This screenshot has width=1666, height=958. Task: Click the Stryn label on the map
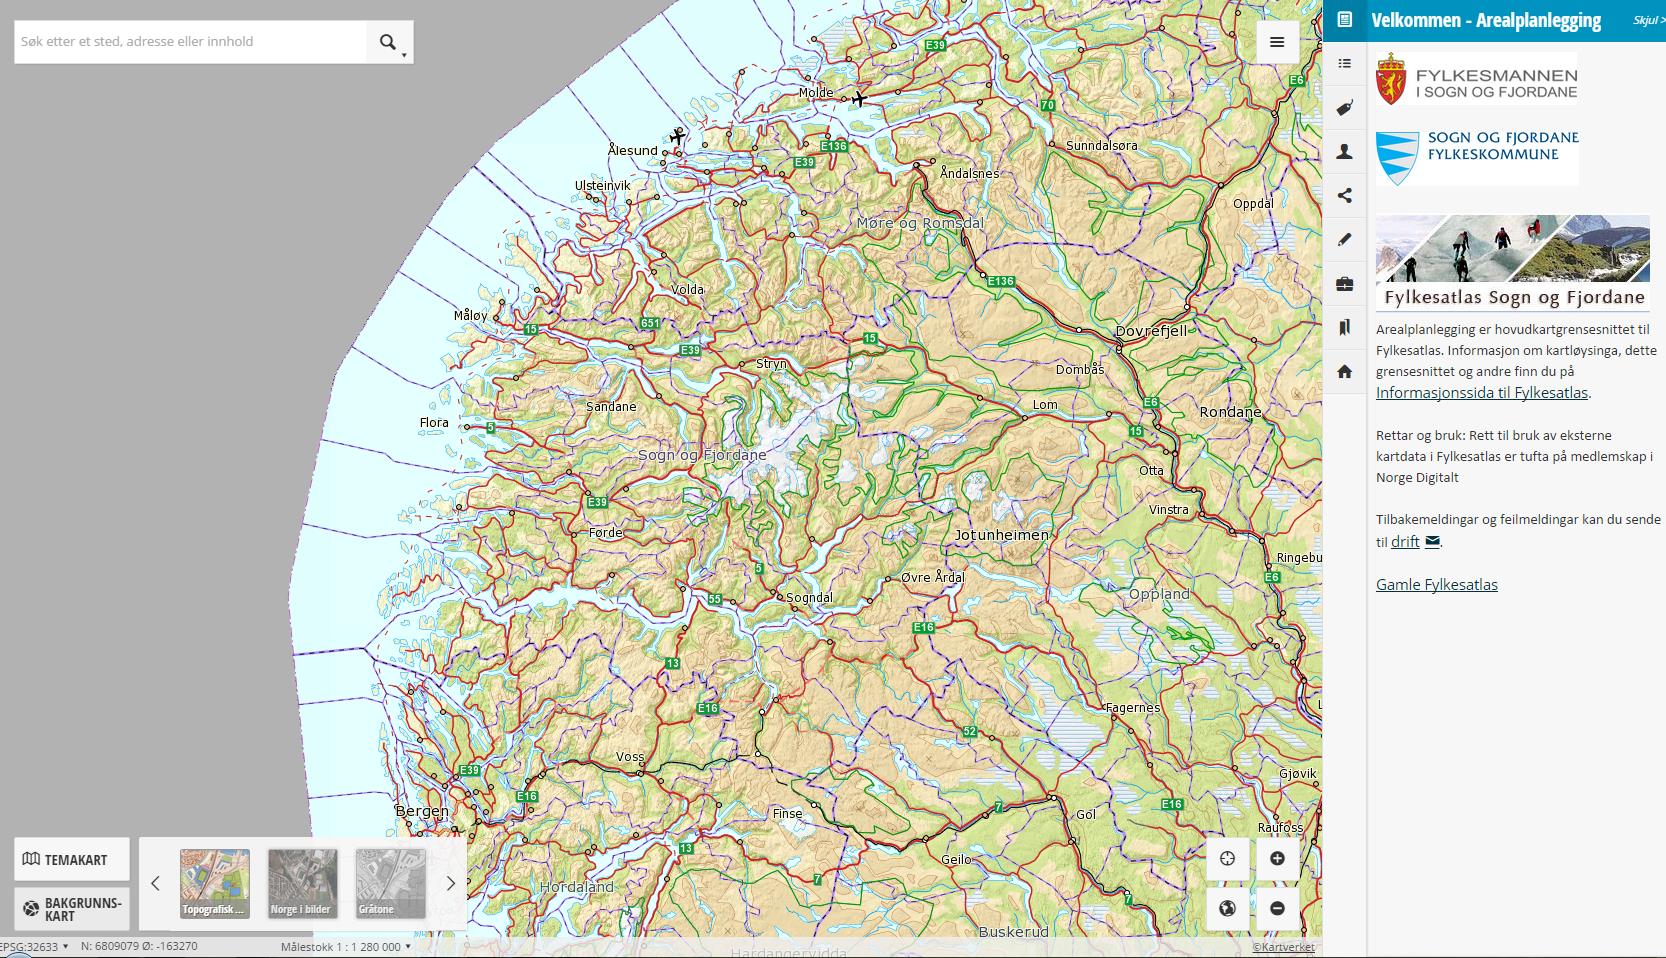coord(771,364)
